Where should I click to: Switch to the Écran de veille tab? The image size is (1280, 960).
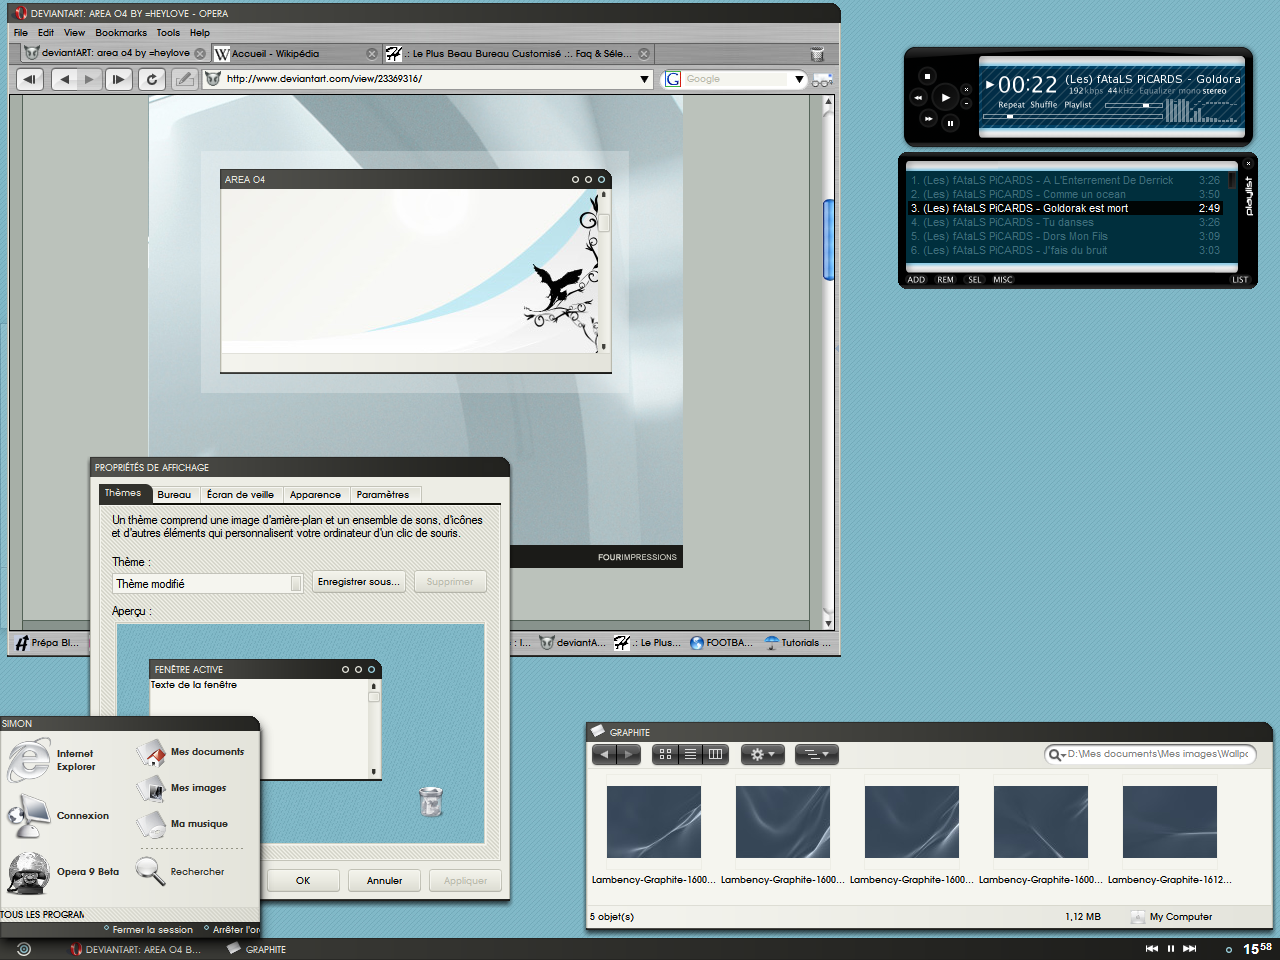240,495
